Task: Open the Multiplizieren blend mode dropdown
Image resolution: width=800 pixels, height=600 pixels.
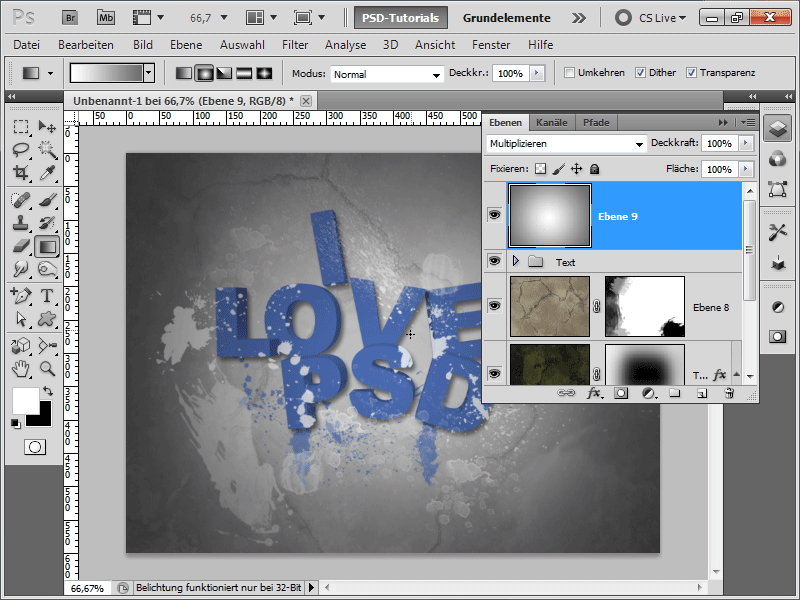Action: (566, 144)
